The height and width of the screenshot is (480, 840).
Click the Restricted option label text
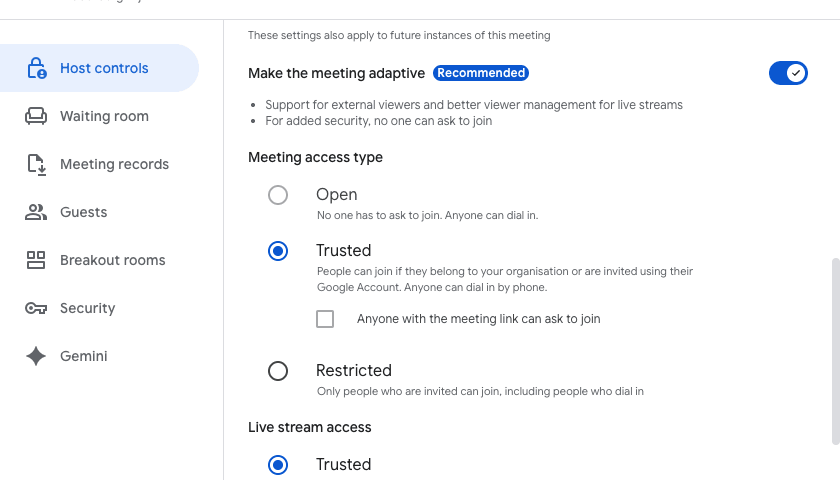click(354, 370)
